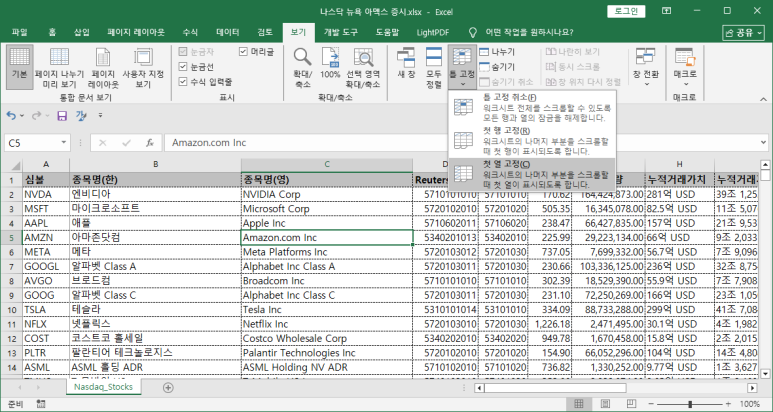Open 창 전환 switch windows
Image resolution: width=773 pixels, height=412 pixels.
click(x=645, y=67)
